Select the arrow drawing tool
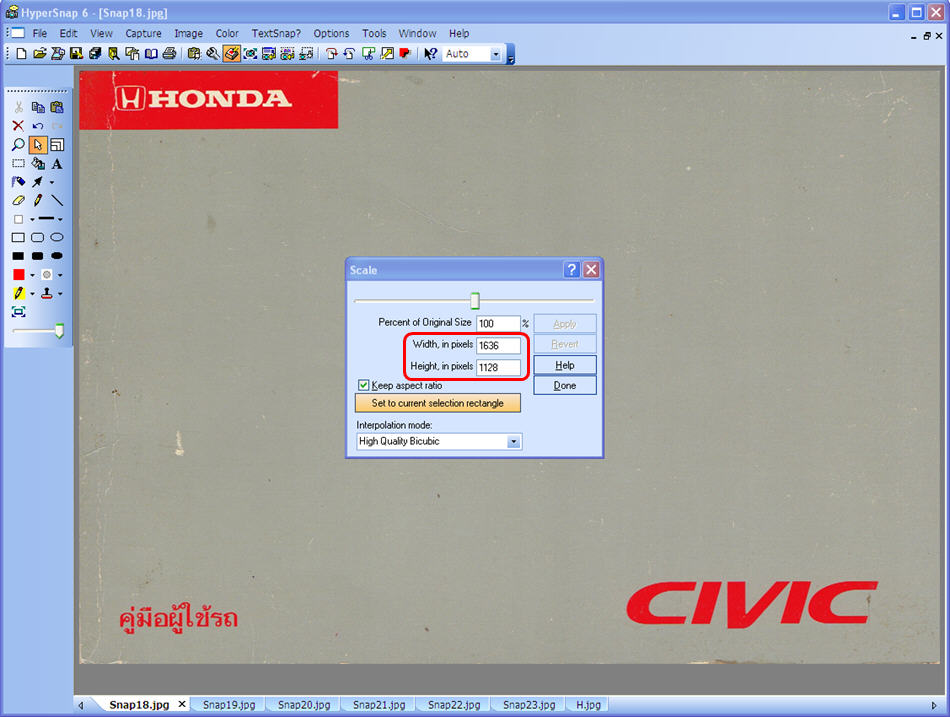Viewport: 950px width, 717px height. (38, 182)
